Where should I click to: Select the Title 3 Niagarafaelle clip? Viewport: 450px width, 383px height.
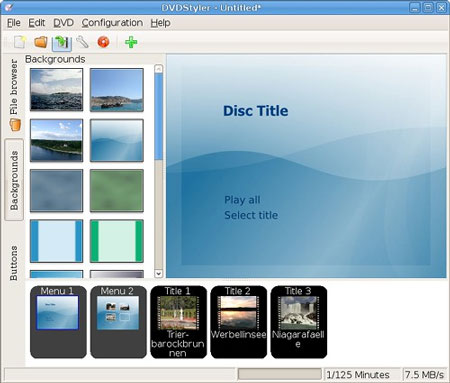click(x=299, y=322)
